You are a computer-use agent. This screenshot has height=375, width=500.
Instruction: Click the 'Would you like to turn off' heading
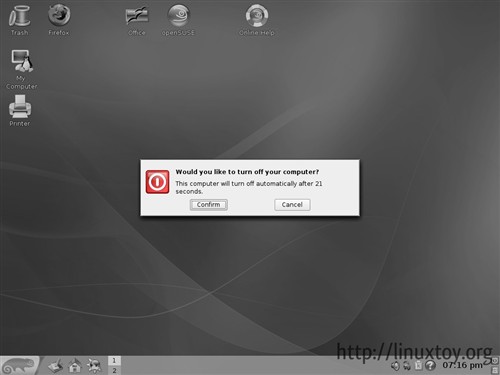coord(247,172)
